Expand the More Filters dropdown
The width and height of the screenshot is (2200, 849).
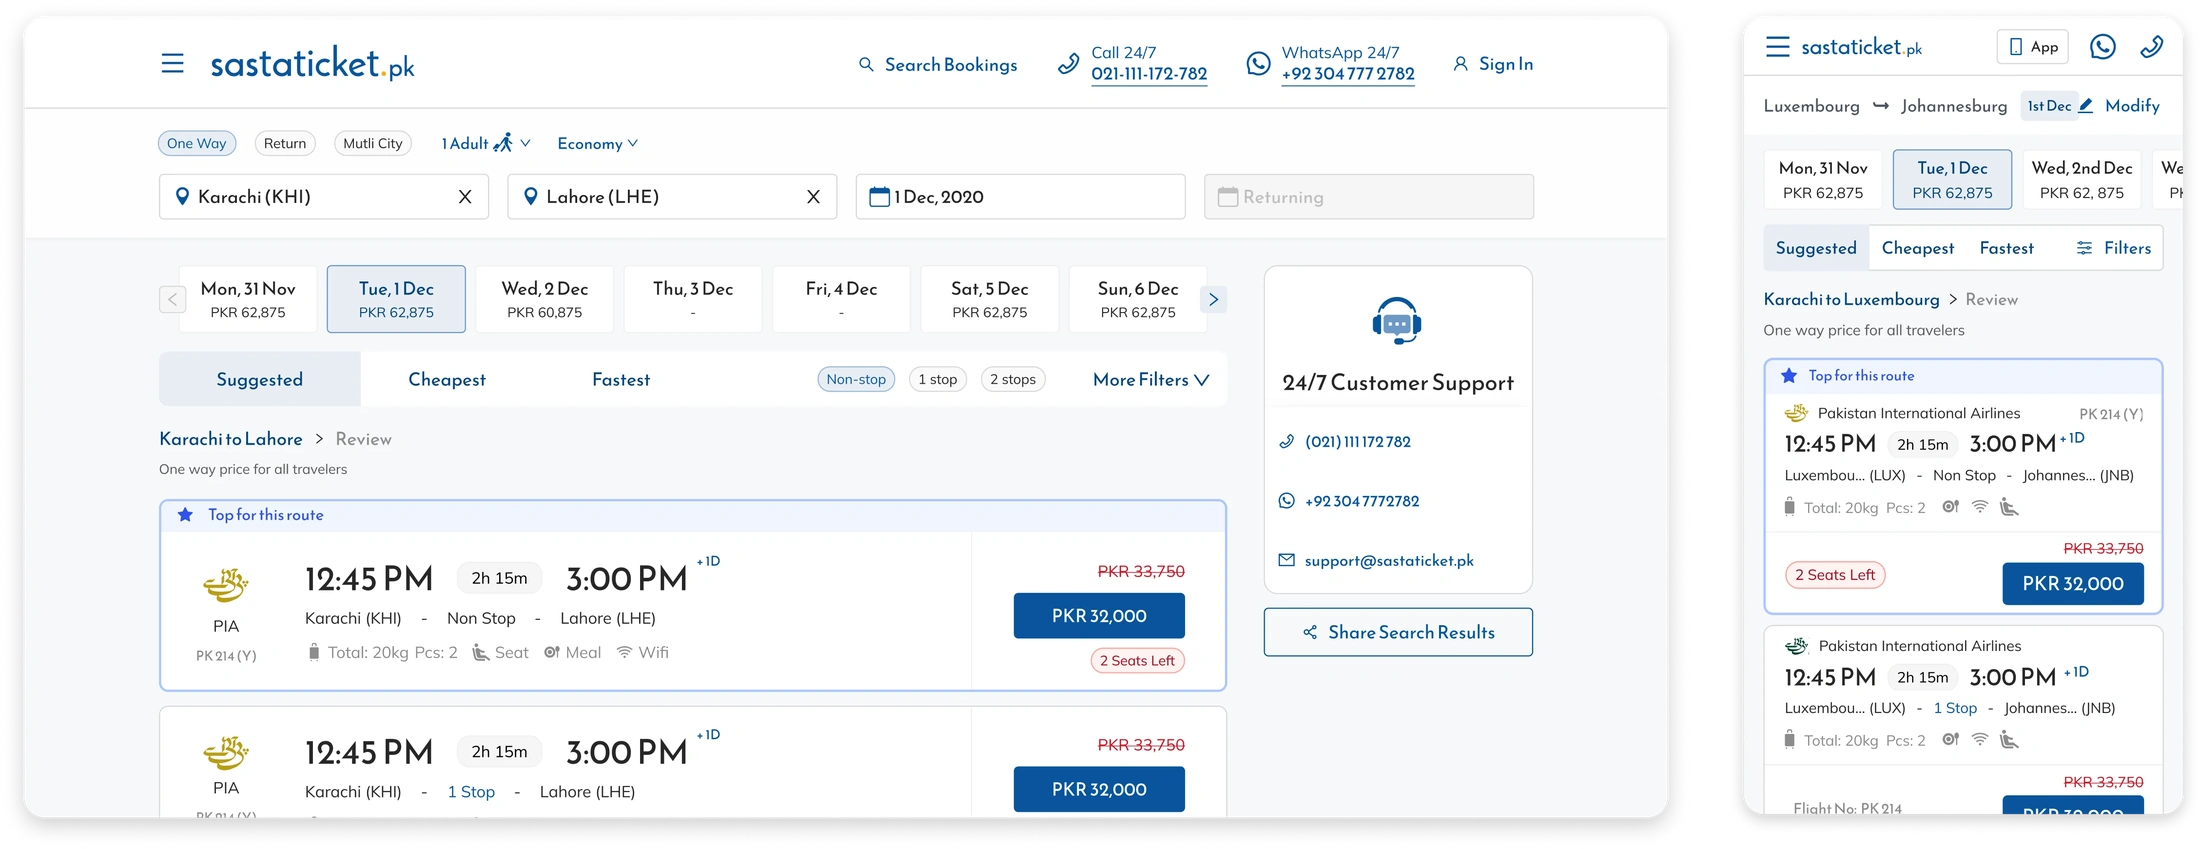click(x=1151, y=380)
